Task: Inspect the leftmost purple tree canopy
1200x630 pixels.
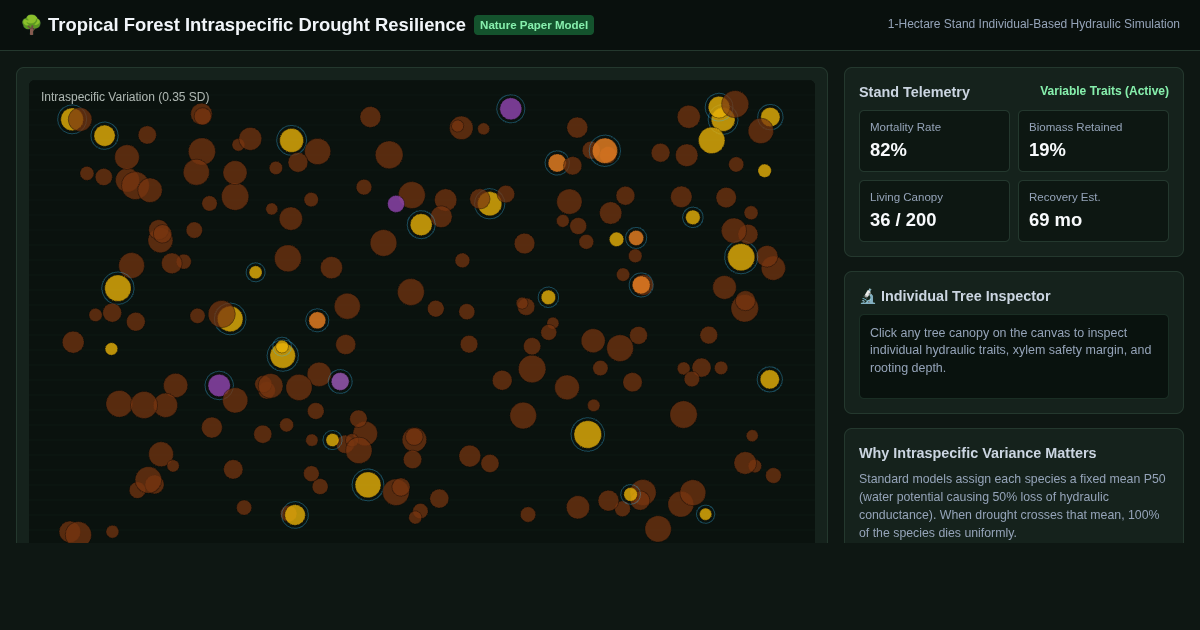Action: coord(219,386)
